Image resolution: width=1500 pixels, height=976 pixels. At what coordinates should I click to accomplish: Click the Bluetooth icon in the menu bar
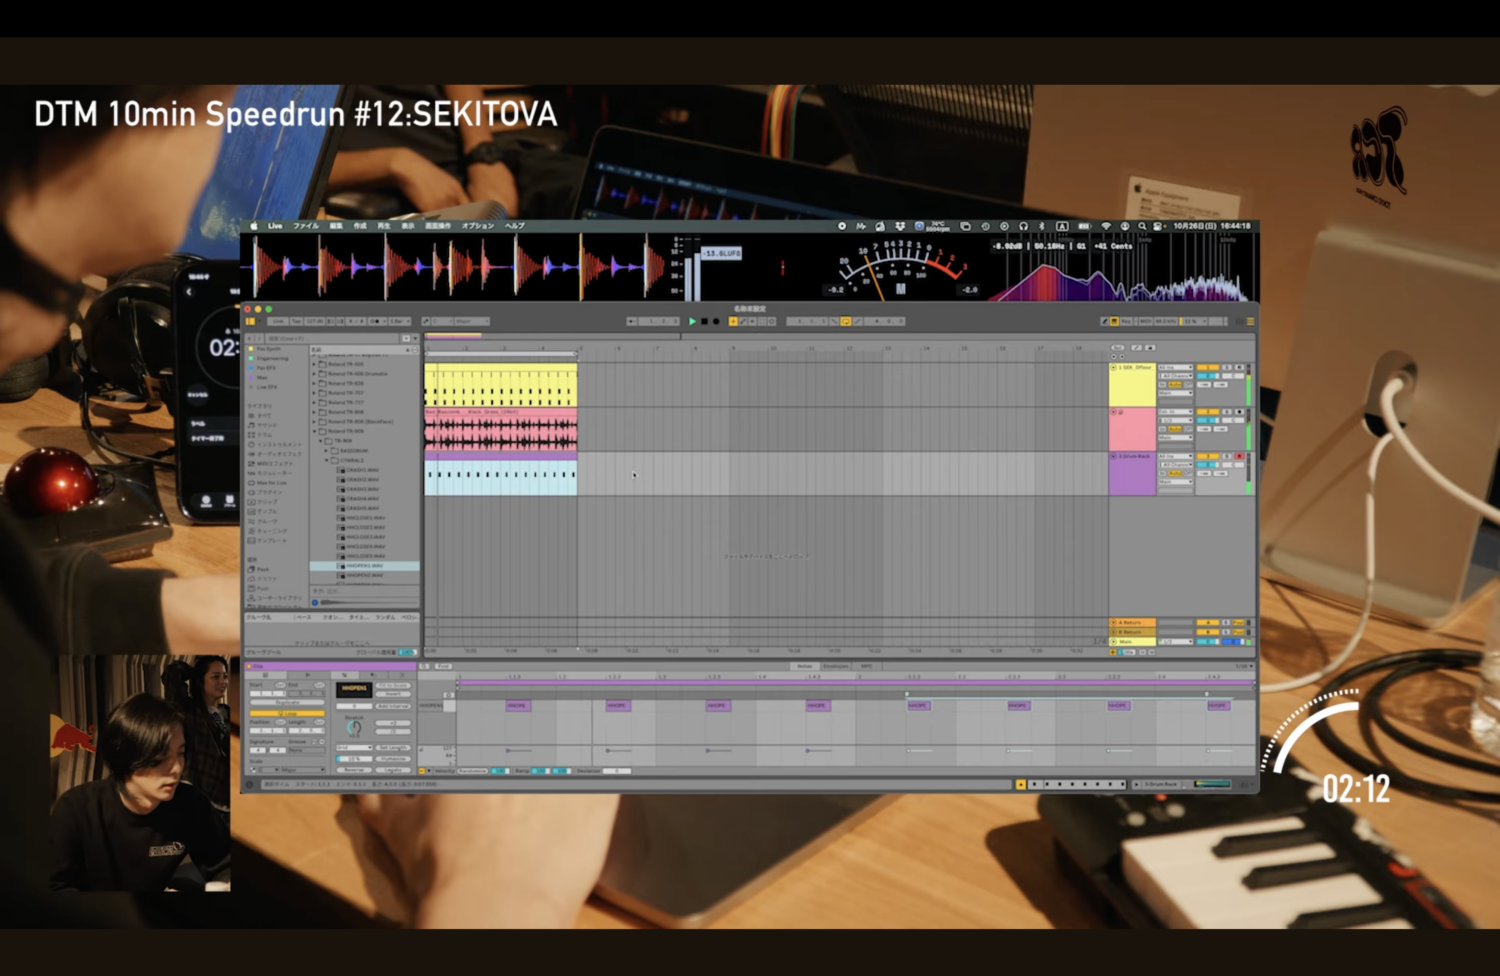pyautogui.click(x=1041, y=227)
